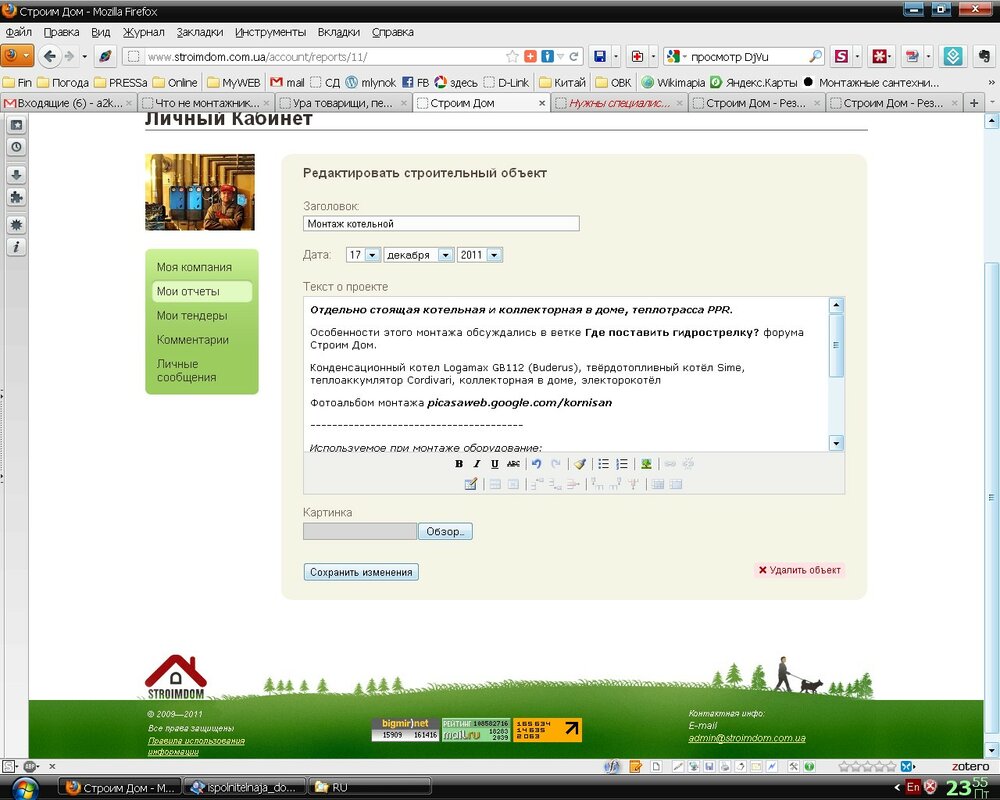Reload the page with the address bar refresh icon

(x=574, y=56)
